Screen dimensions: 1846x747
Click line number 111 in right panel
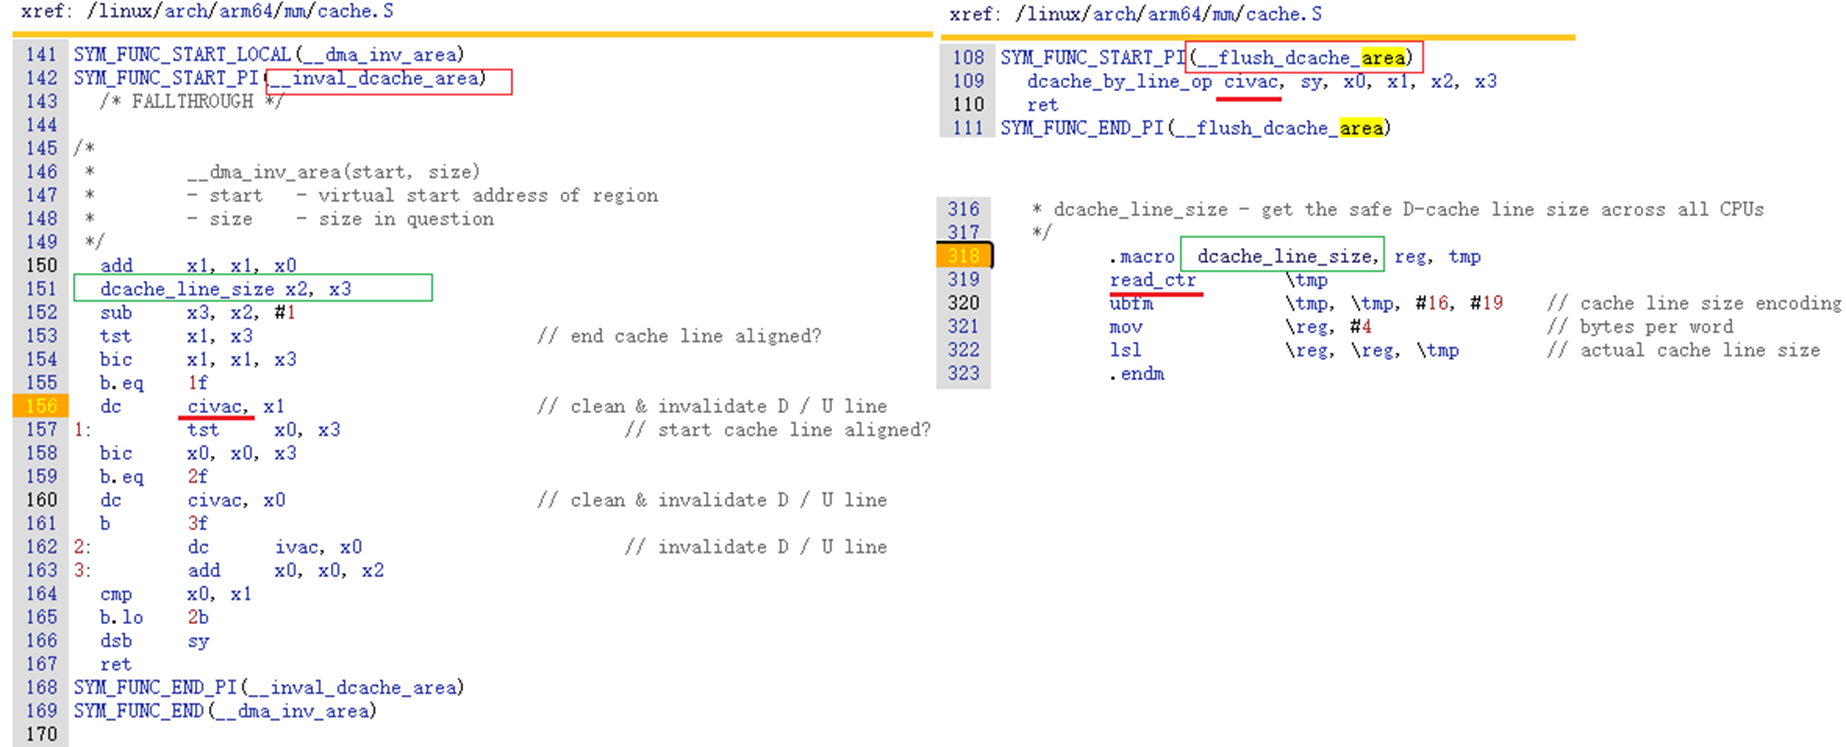[967, 128]
